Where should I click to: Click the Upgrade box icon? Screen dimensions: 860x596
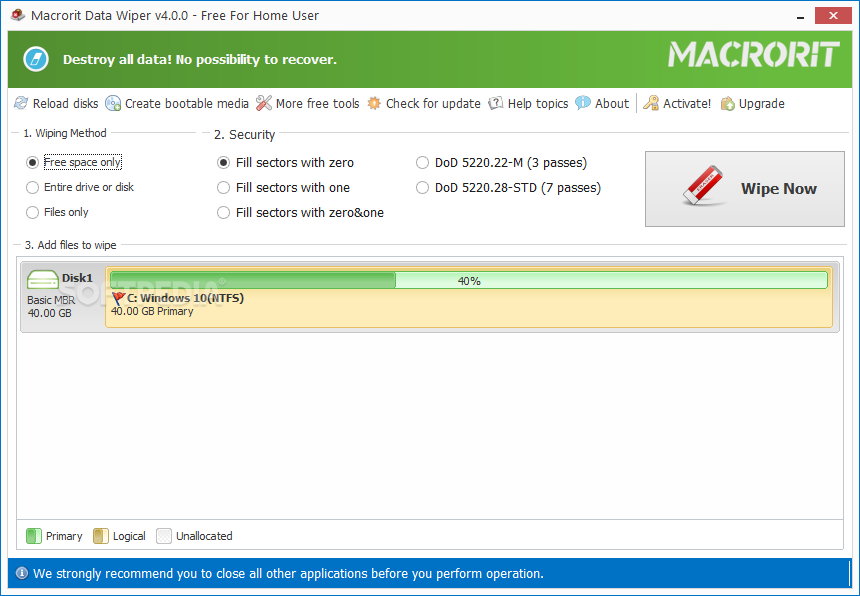(x=727, y=104)
